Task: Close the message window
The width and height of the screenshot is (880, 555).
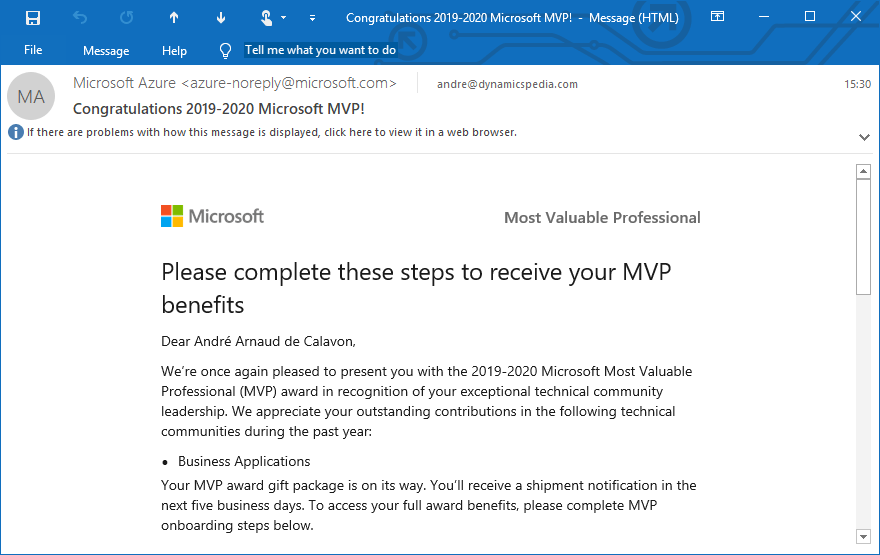Action: click(856, 17)
